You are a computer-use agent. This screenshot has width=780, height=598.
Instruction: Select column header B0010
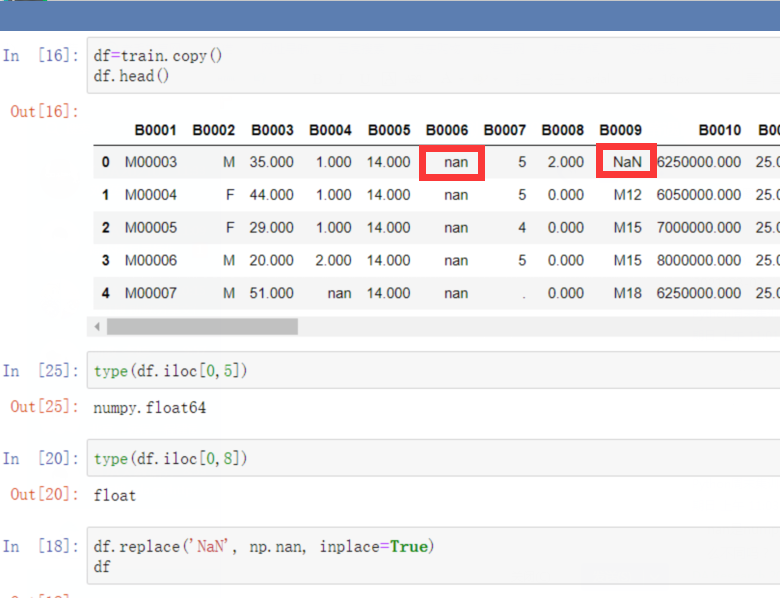point(720,130)
